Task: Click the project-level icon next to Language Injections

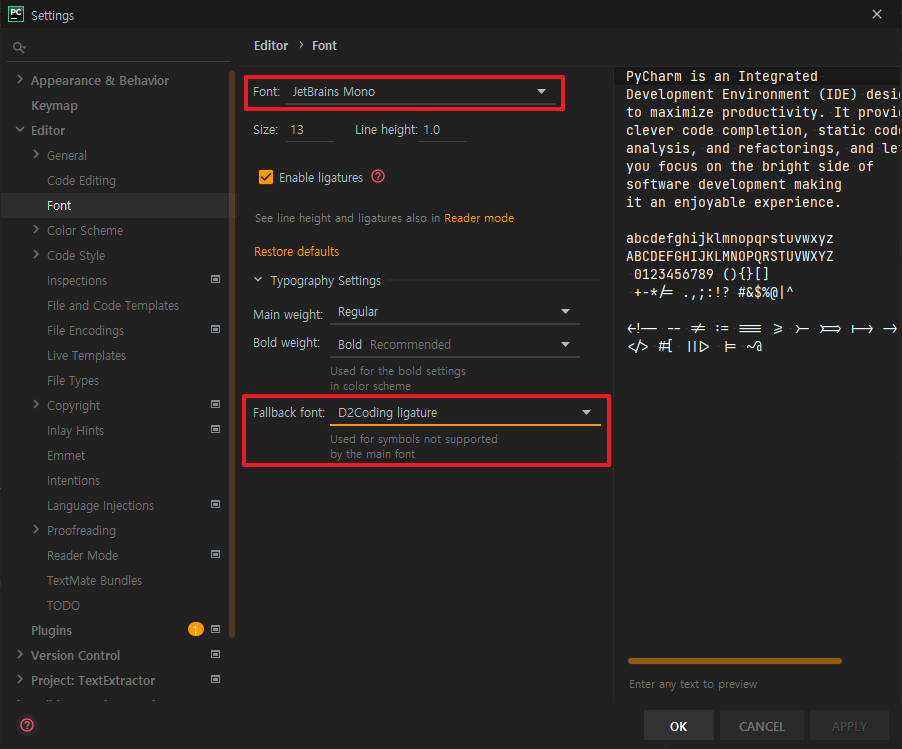Action: click(216, 505)
